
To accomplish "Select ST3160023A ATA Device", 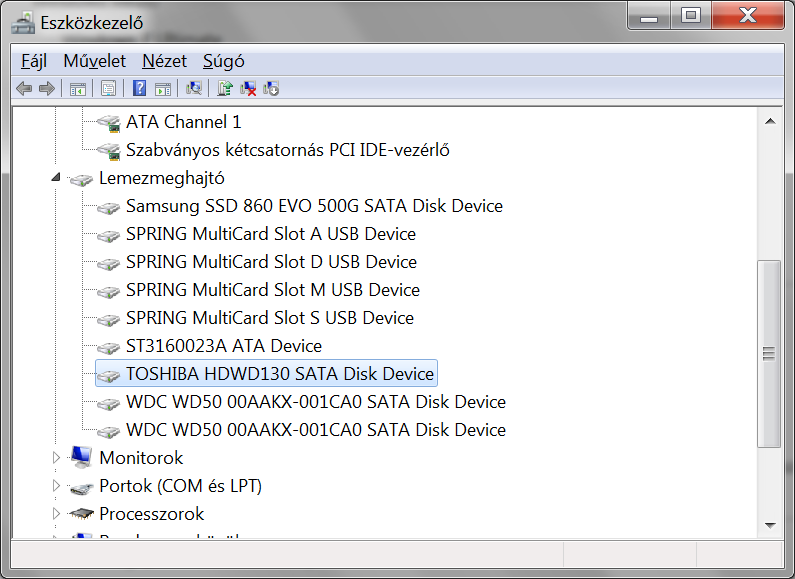I will click(x=224, y=346).
